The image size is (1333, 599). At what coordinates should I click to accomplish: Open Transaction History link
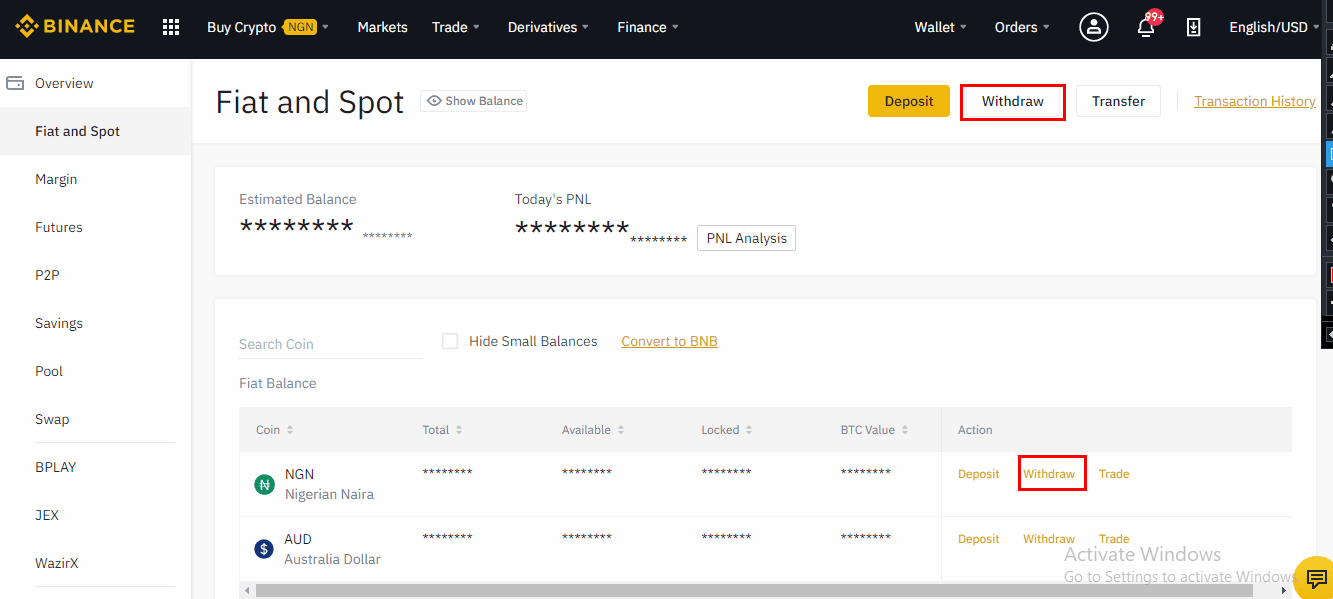click(1255, 101)
